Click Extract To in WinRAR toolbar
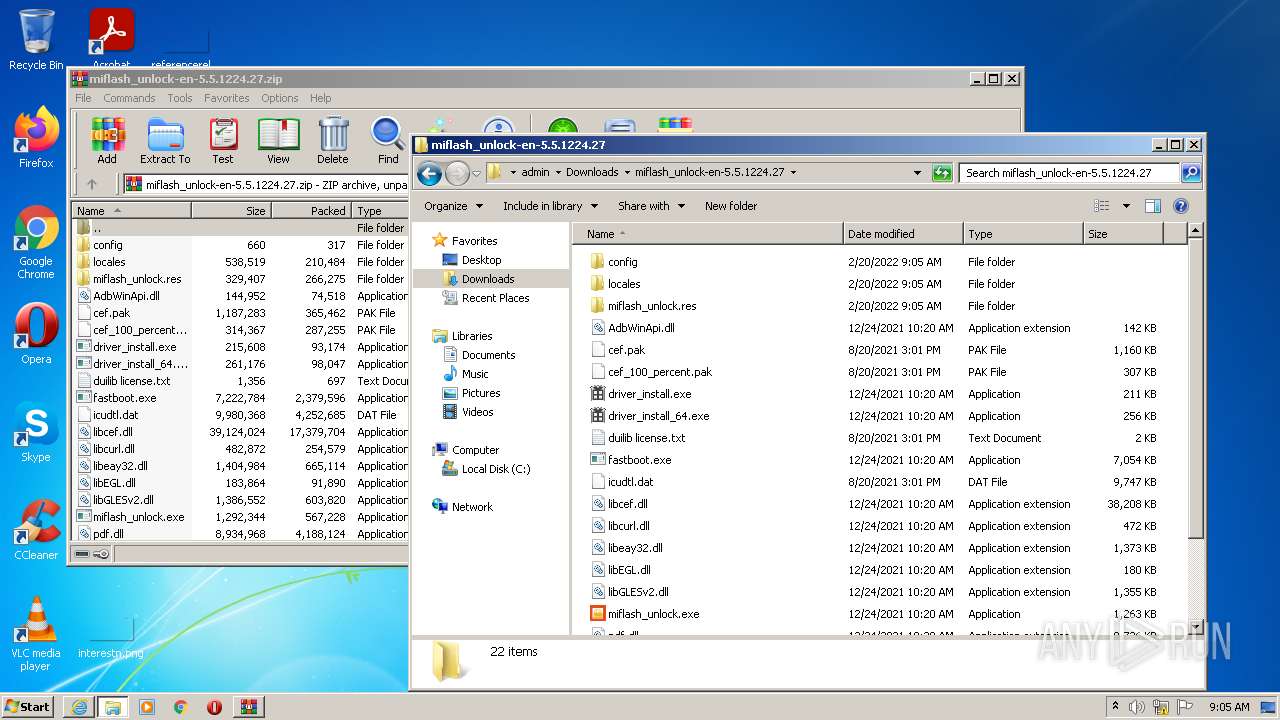The width and height of the screenshot is (1280, 720). tap(165, 141)
